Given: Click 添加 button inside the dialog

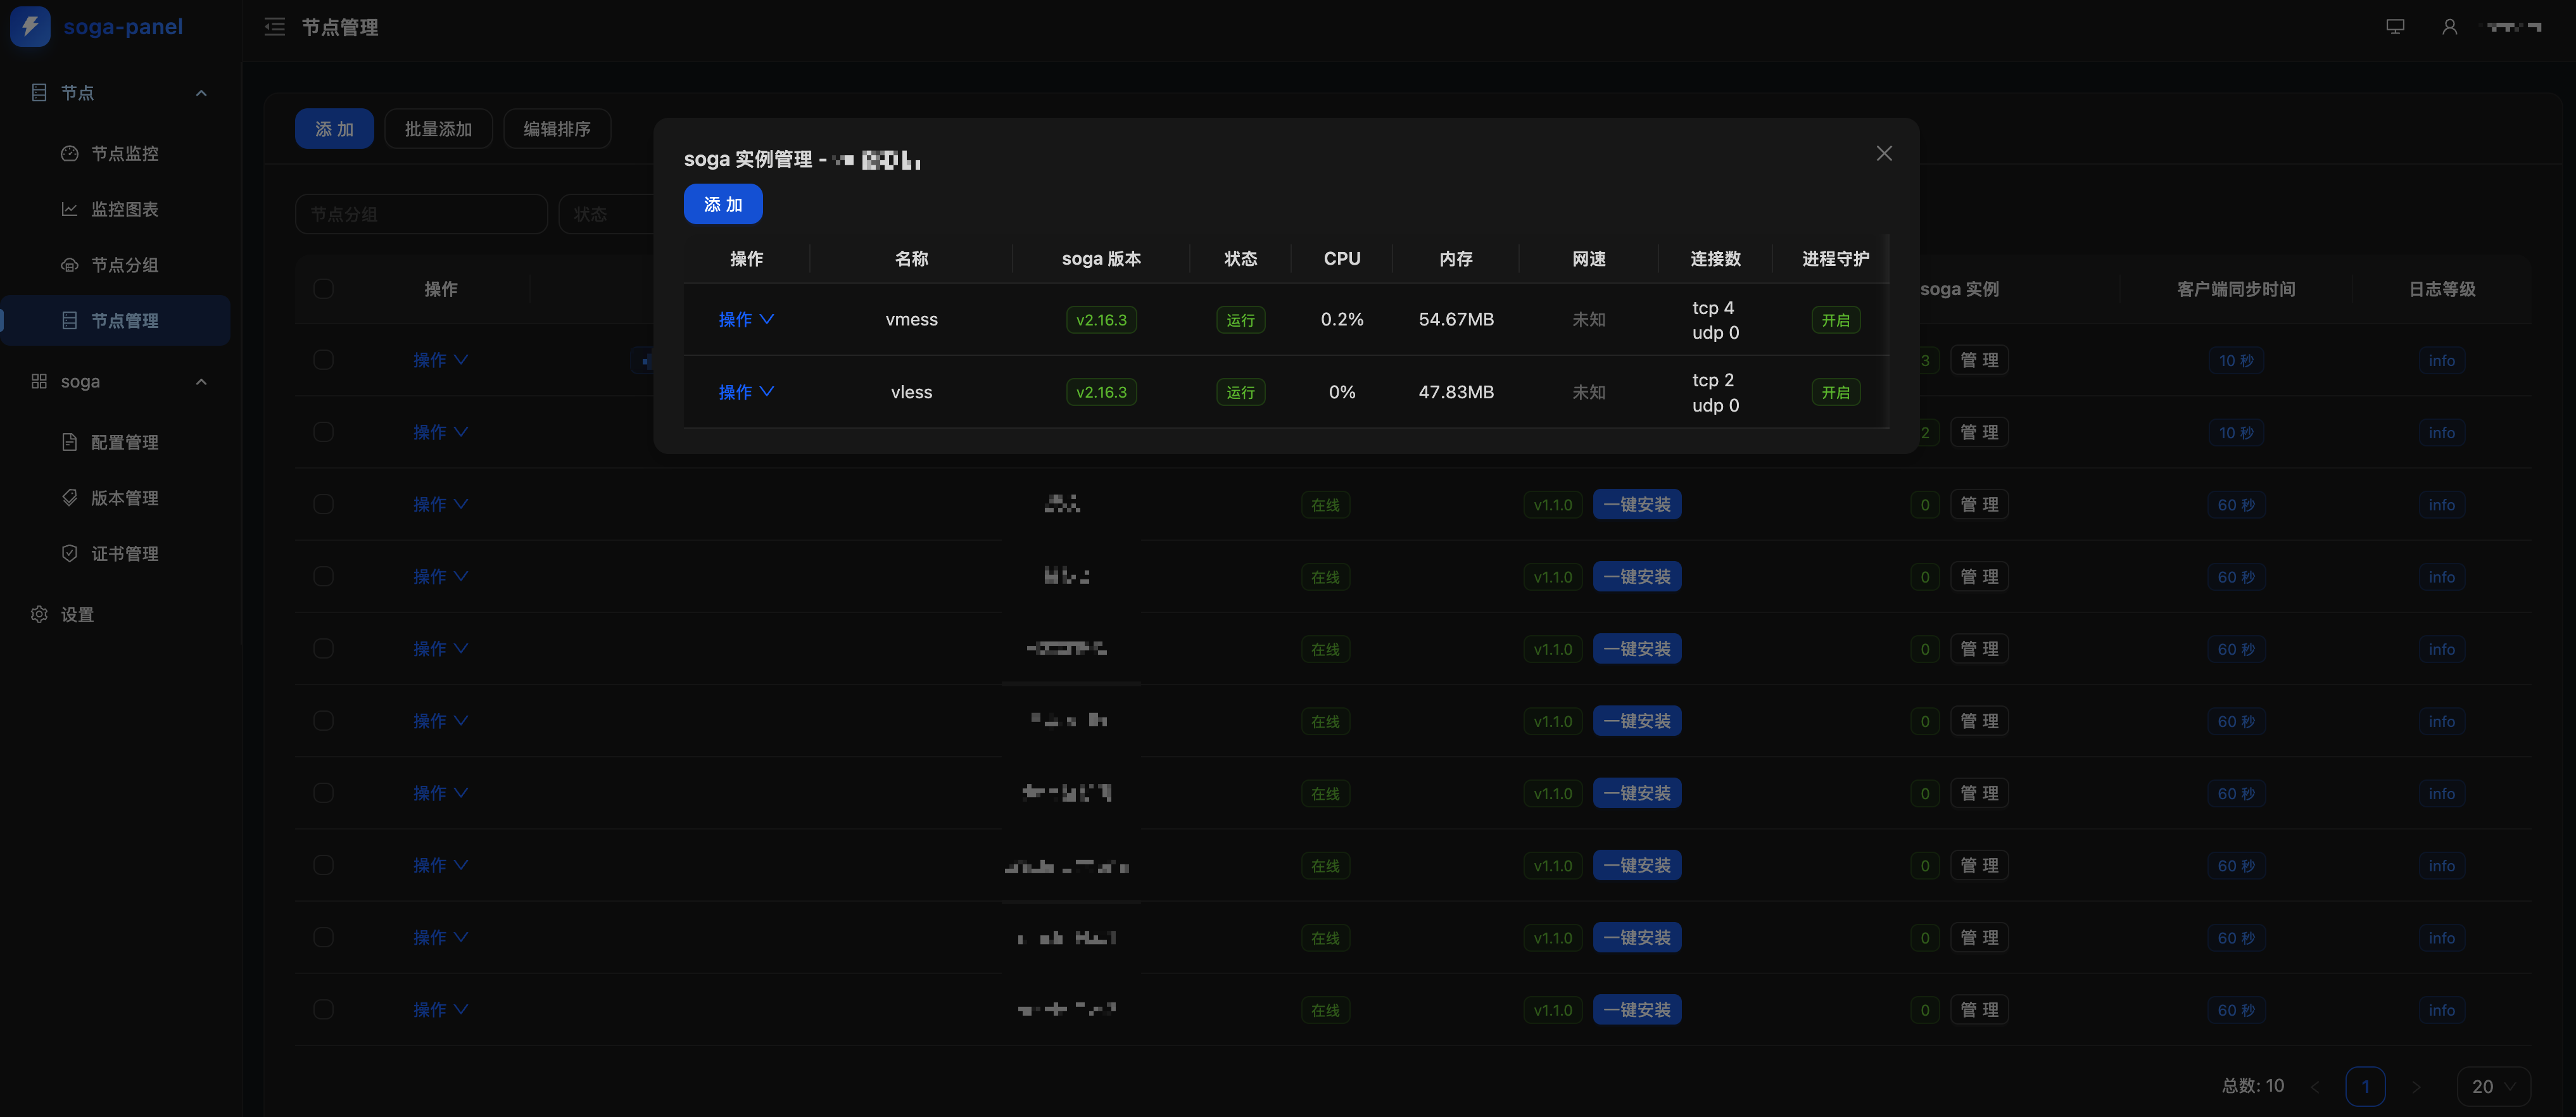Looking at the screenshot, I should point(723,204).
